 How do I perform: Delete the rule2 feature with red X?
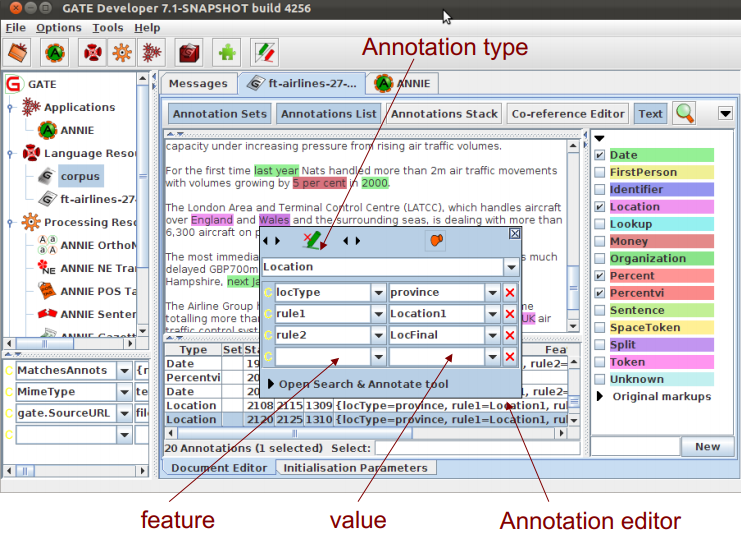coord(510,335)
